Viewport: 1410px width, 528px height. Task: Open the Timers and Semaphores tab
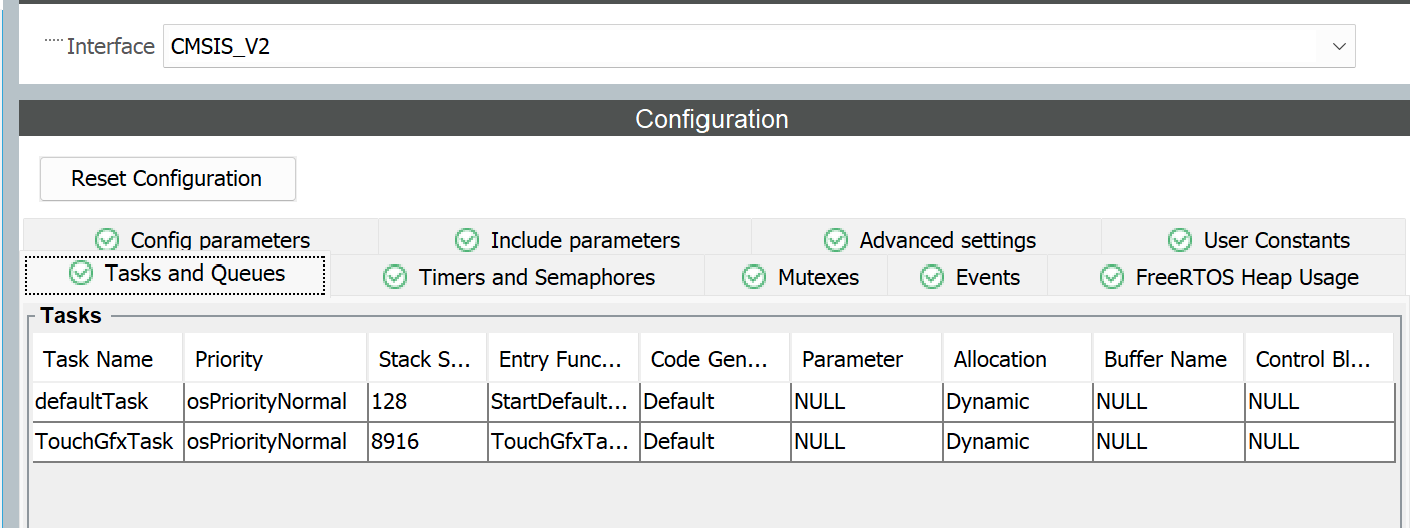(536, 277)
